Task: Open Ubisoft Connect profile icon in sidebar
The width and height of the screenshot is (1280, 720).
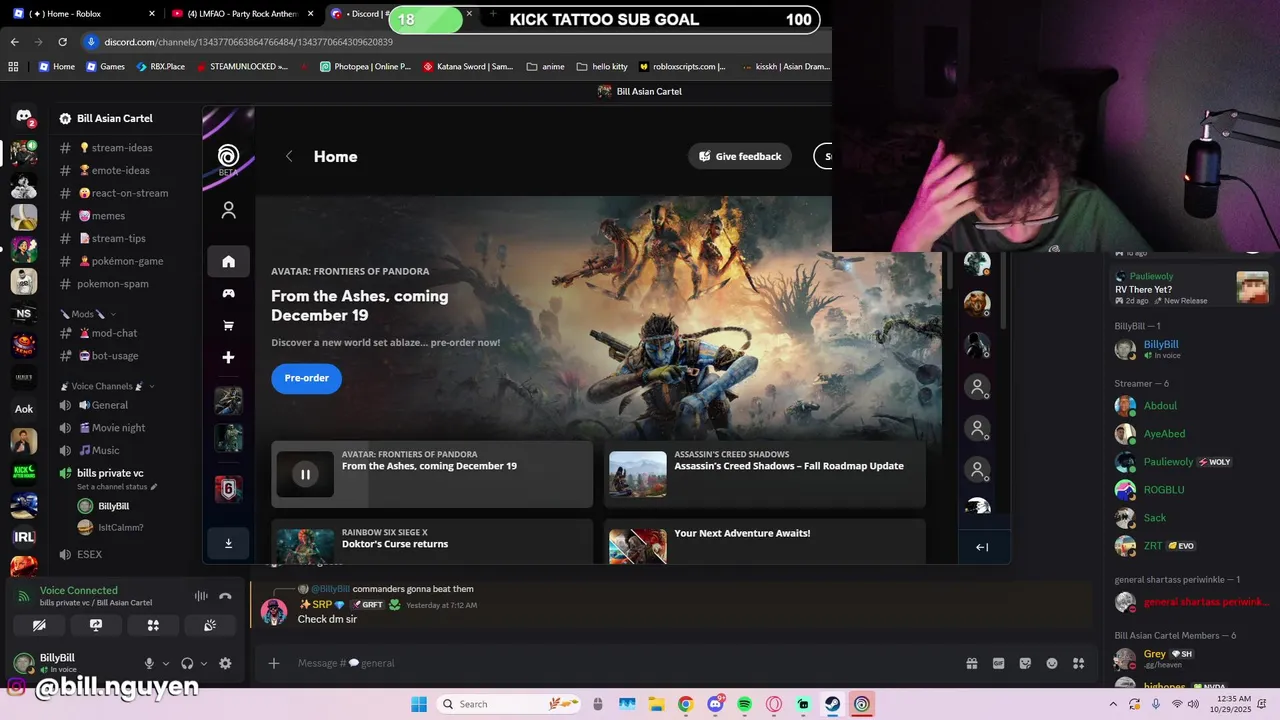Action: pyautogui.click(x=228, y=210)
